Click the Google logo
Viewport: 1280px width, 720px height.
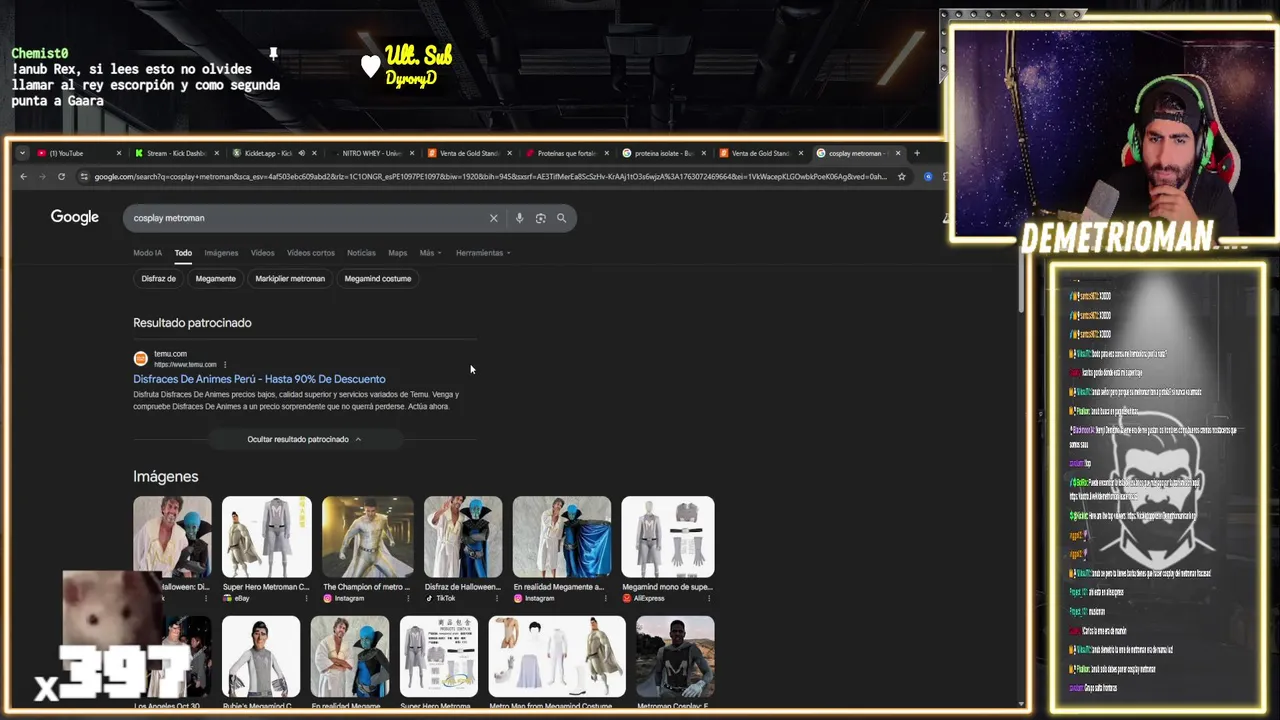(x=75, y=217)
